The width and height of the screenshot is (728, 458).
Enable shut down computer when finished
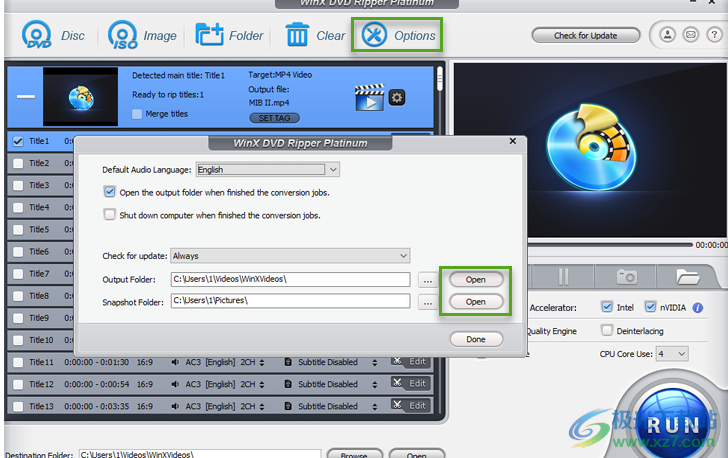coord(110,215)
